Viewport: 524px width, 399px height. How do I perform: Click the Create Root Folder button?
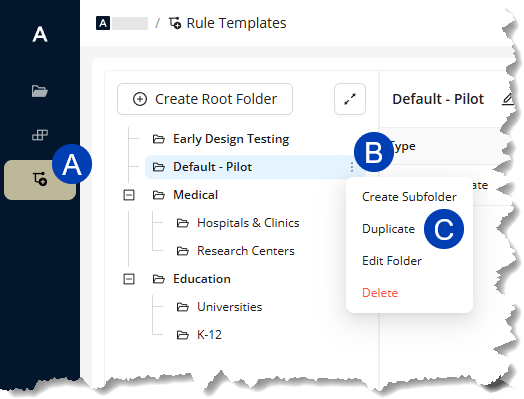point(205,99)
